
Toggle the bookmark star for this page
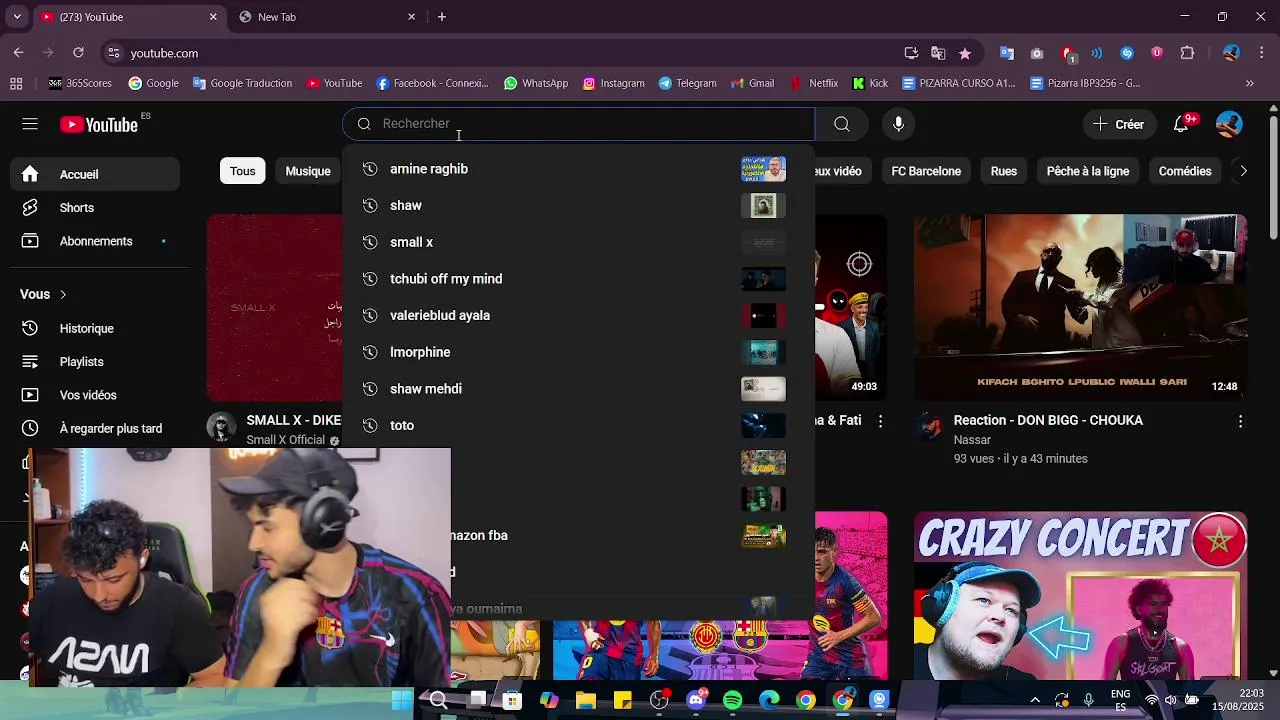coord(964,53)
